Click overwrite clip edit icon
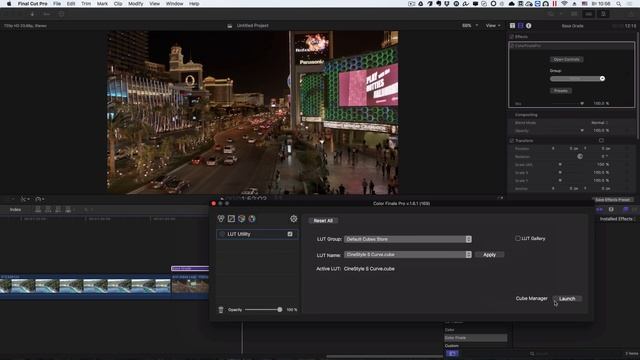This screenshot has width=640, height=360. tap(68, 210)
